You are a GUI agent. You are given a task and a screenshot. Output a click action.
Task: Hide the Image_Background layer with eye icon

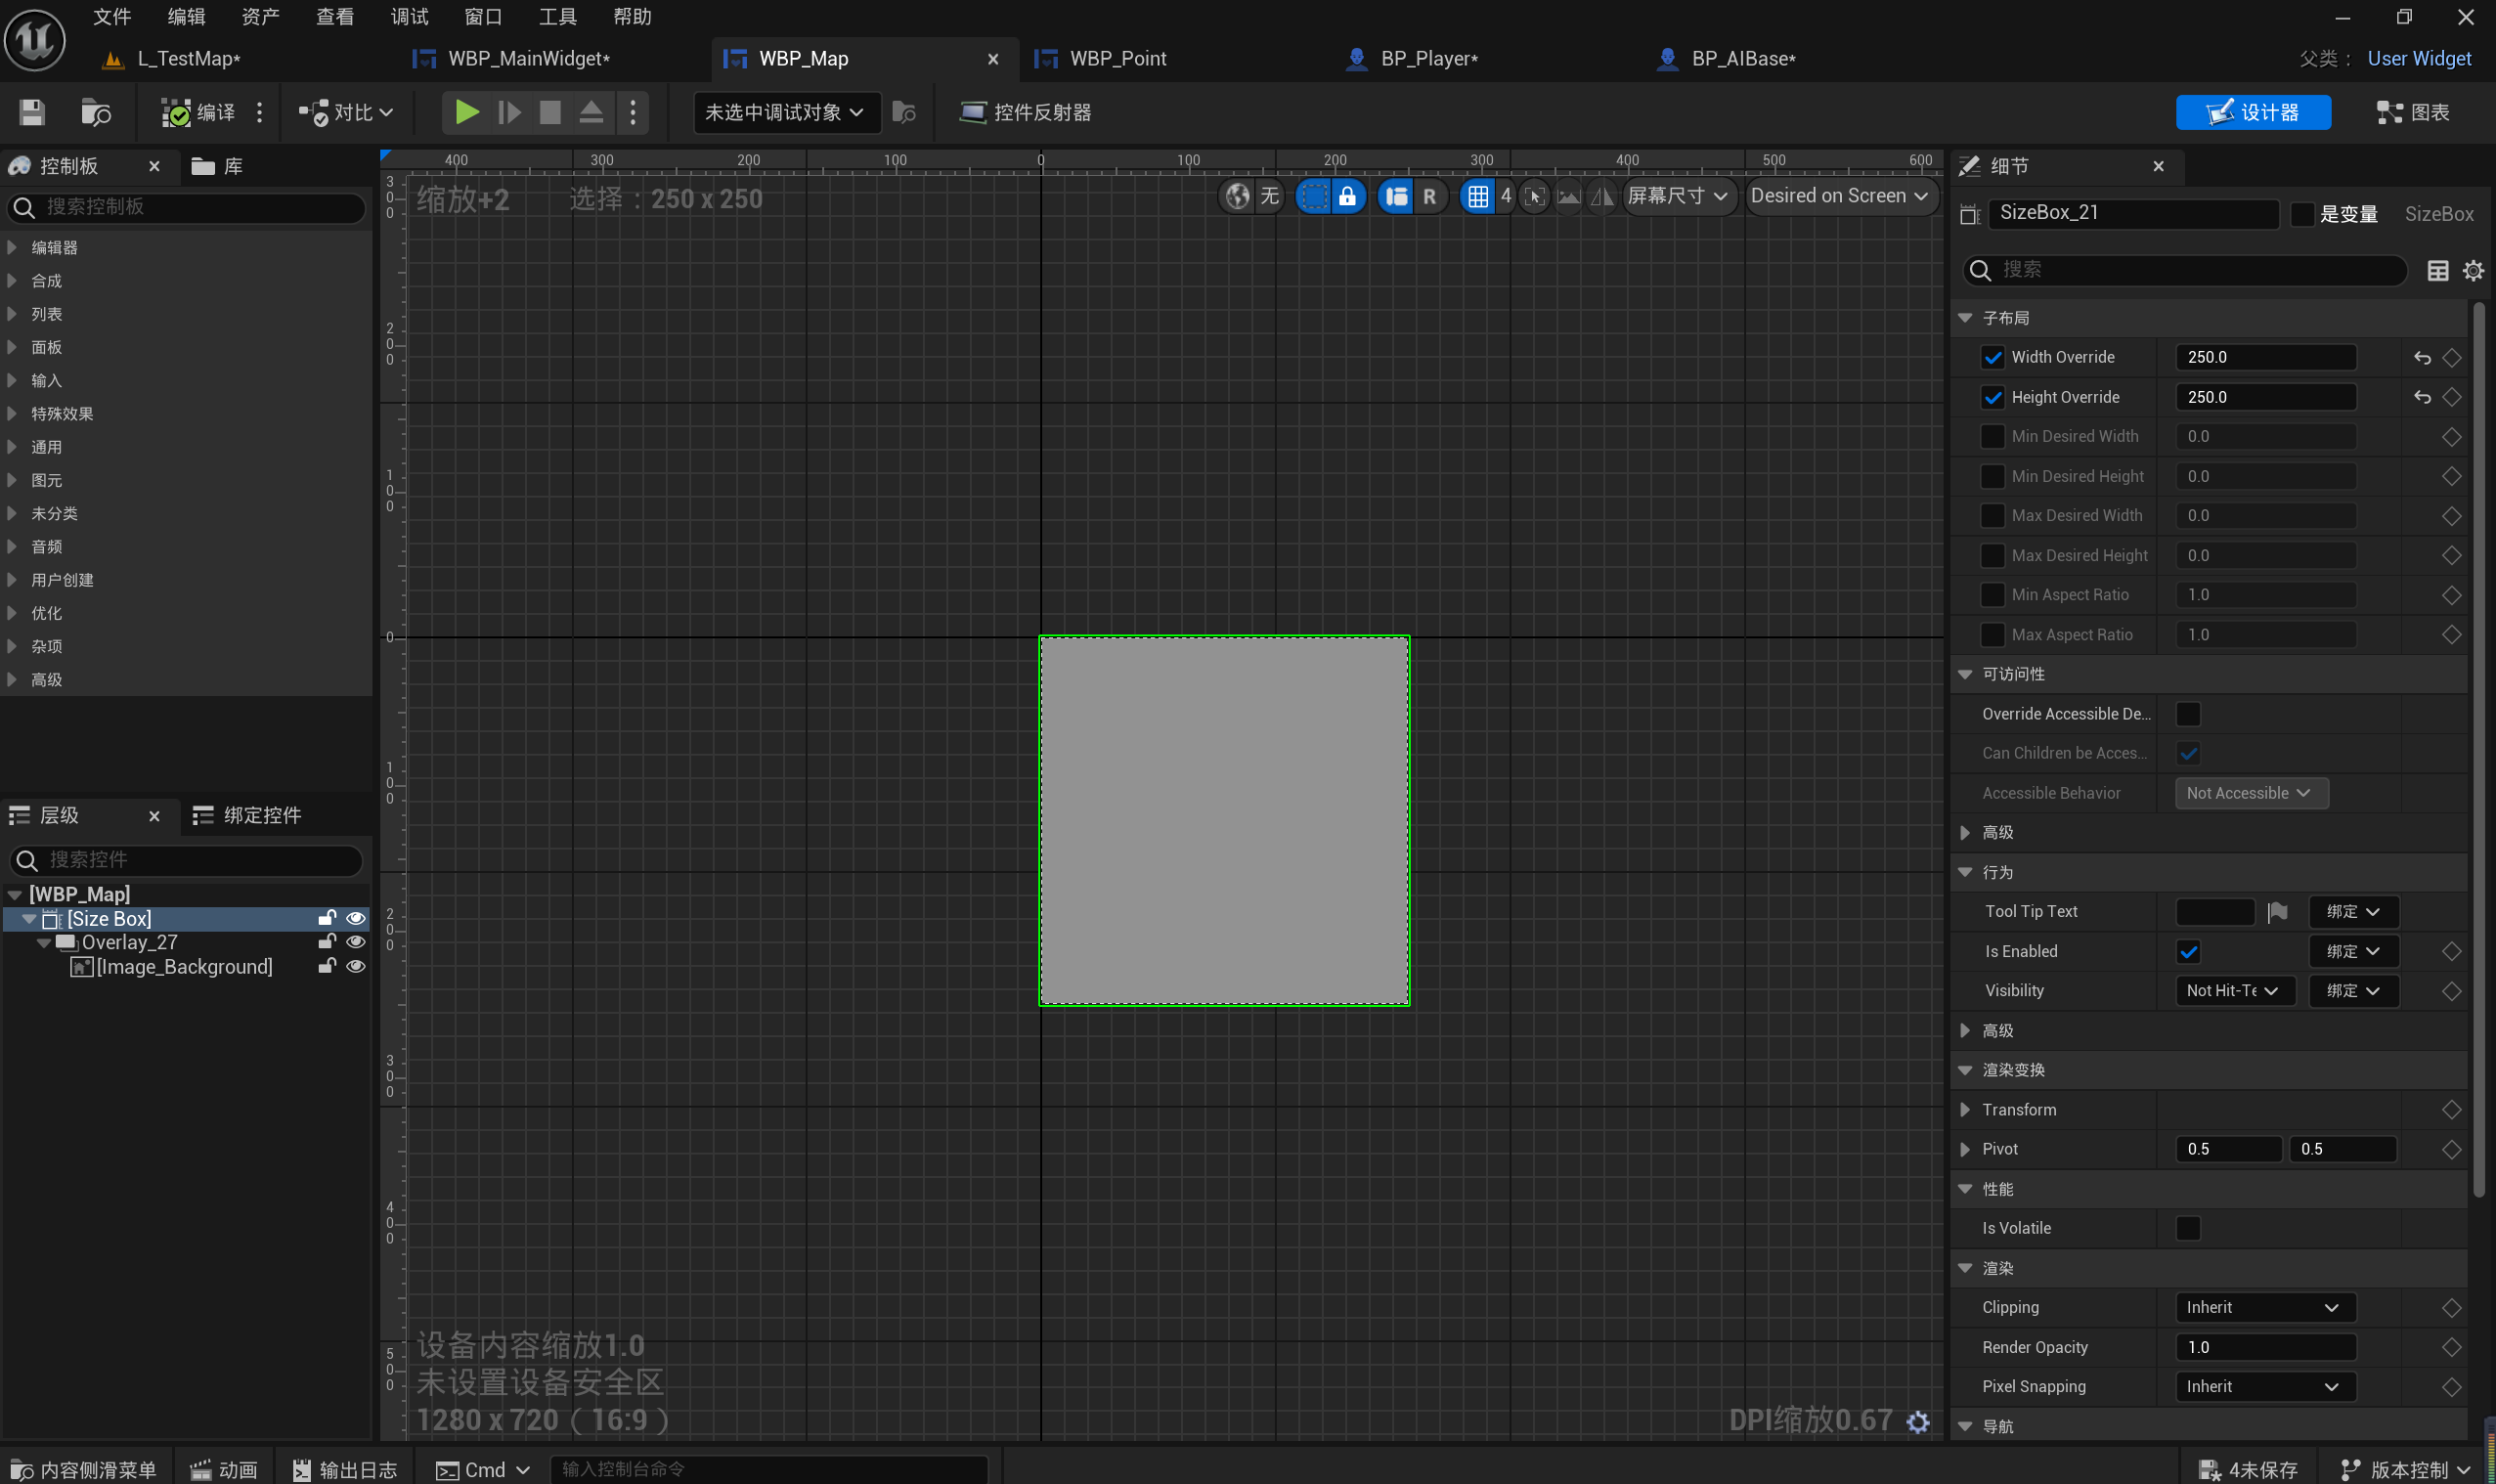tap(355, 966)
